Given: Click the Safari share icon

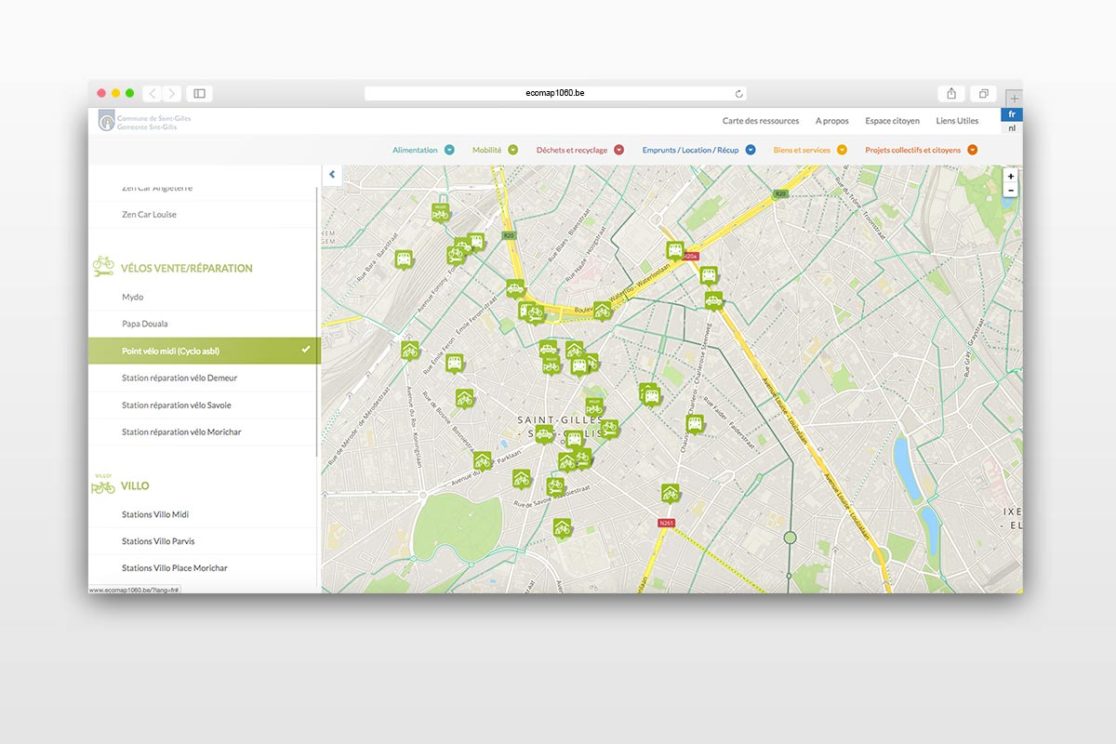Looking at the screenshot, I should pos(951,93).
